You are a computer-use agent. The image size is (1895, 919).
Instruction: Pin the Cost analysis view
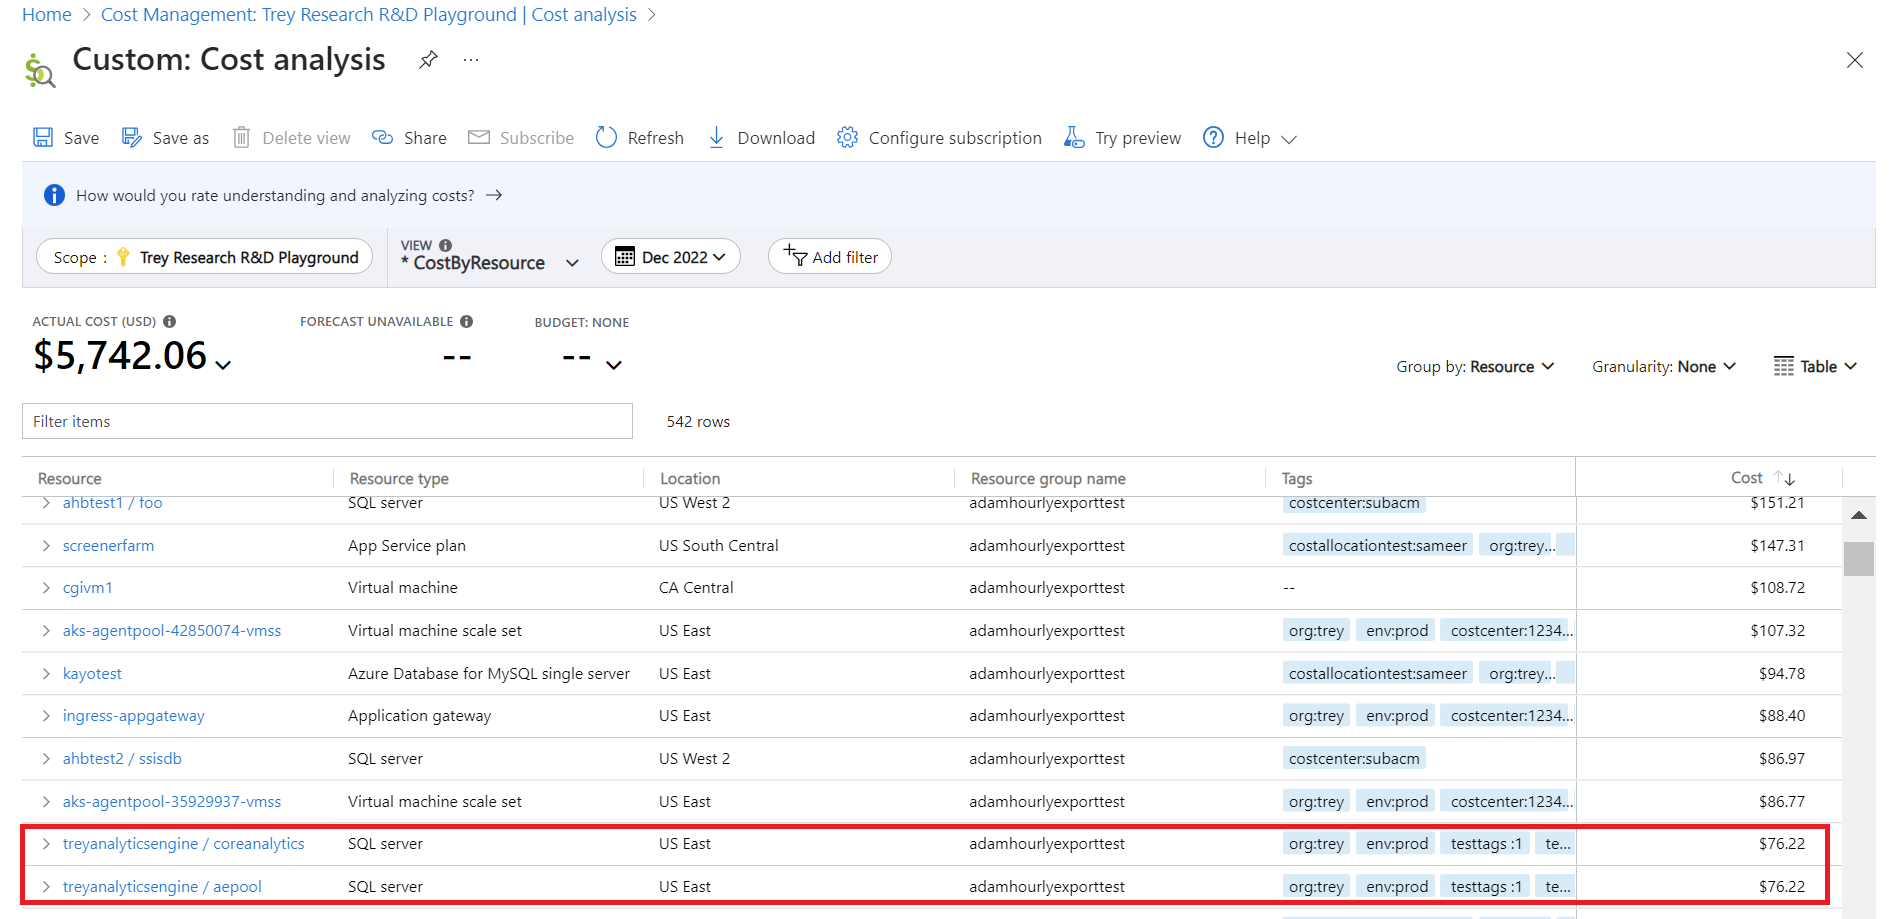(x=428, y=60)
